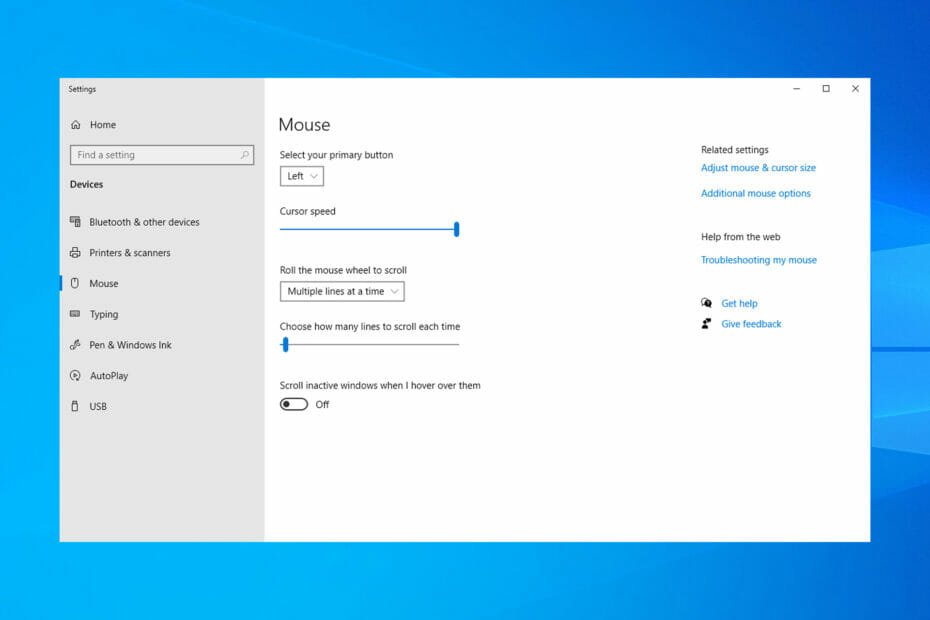The height and width of the screenshot is (620, 930).
Task: Click the Mouse icon in sidebar
Action: (75, 283)
